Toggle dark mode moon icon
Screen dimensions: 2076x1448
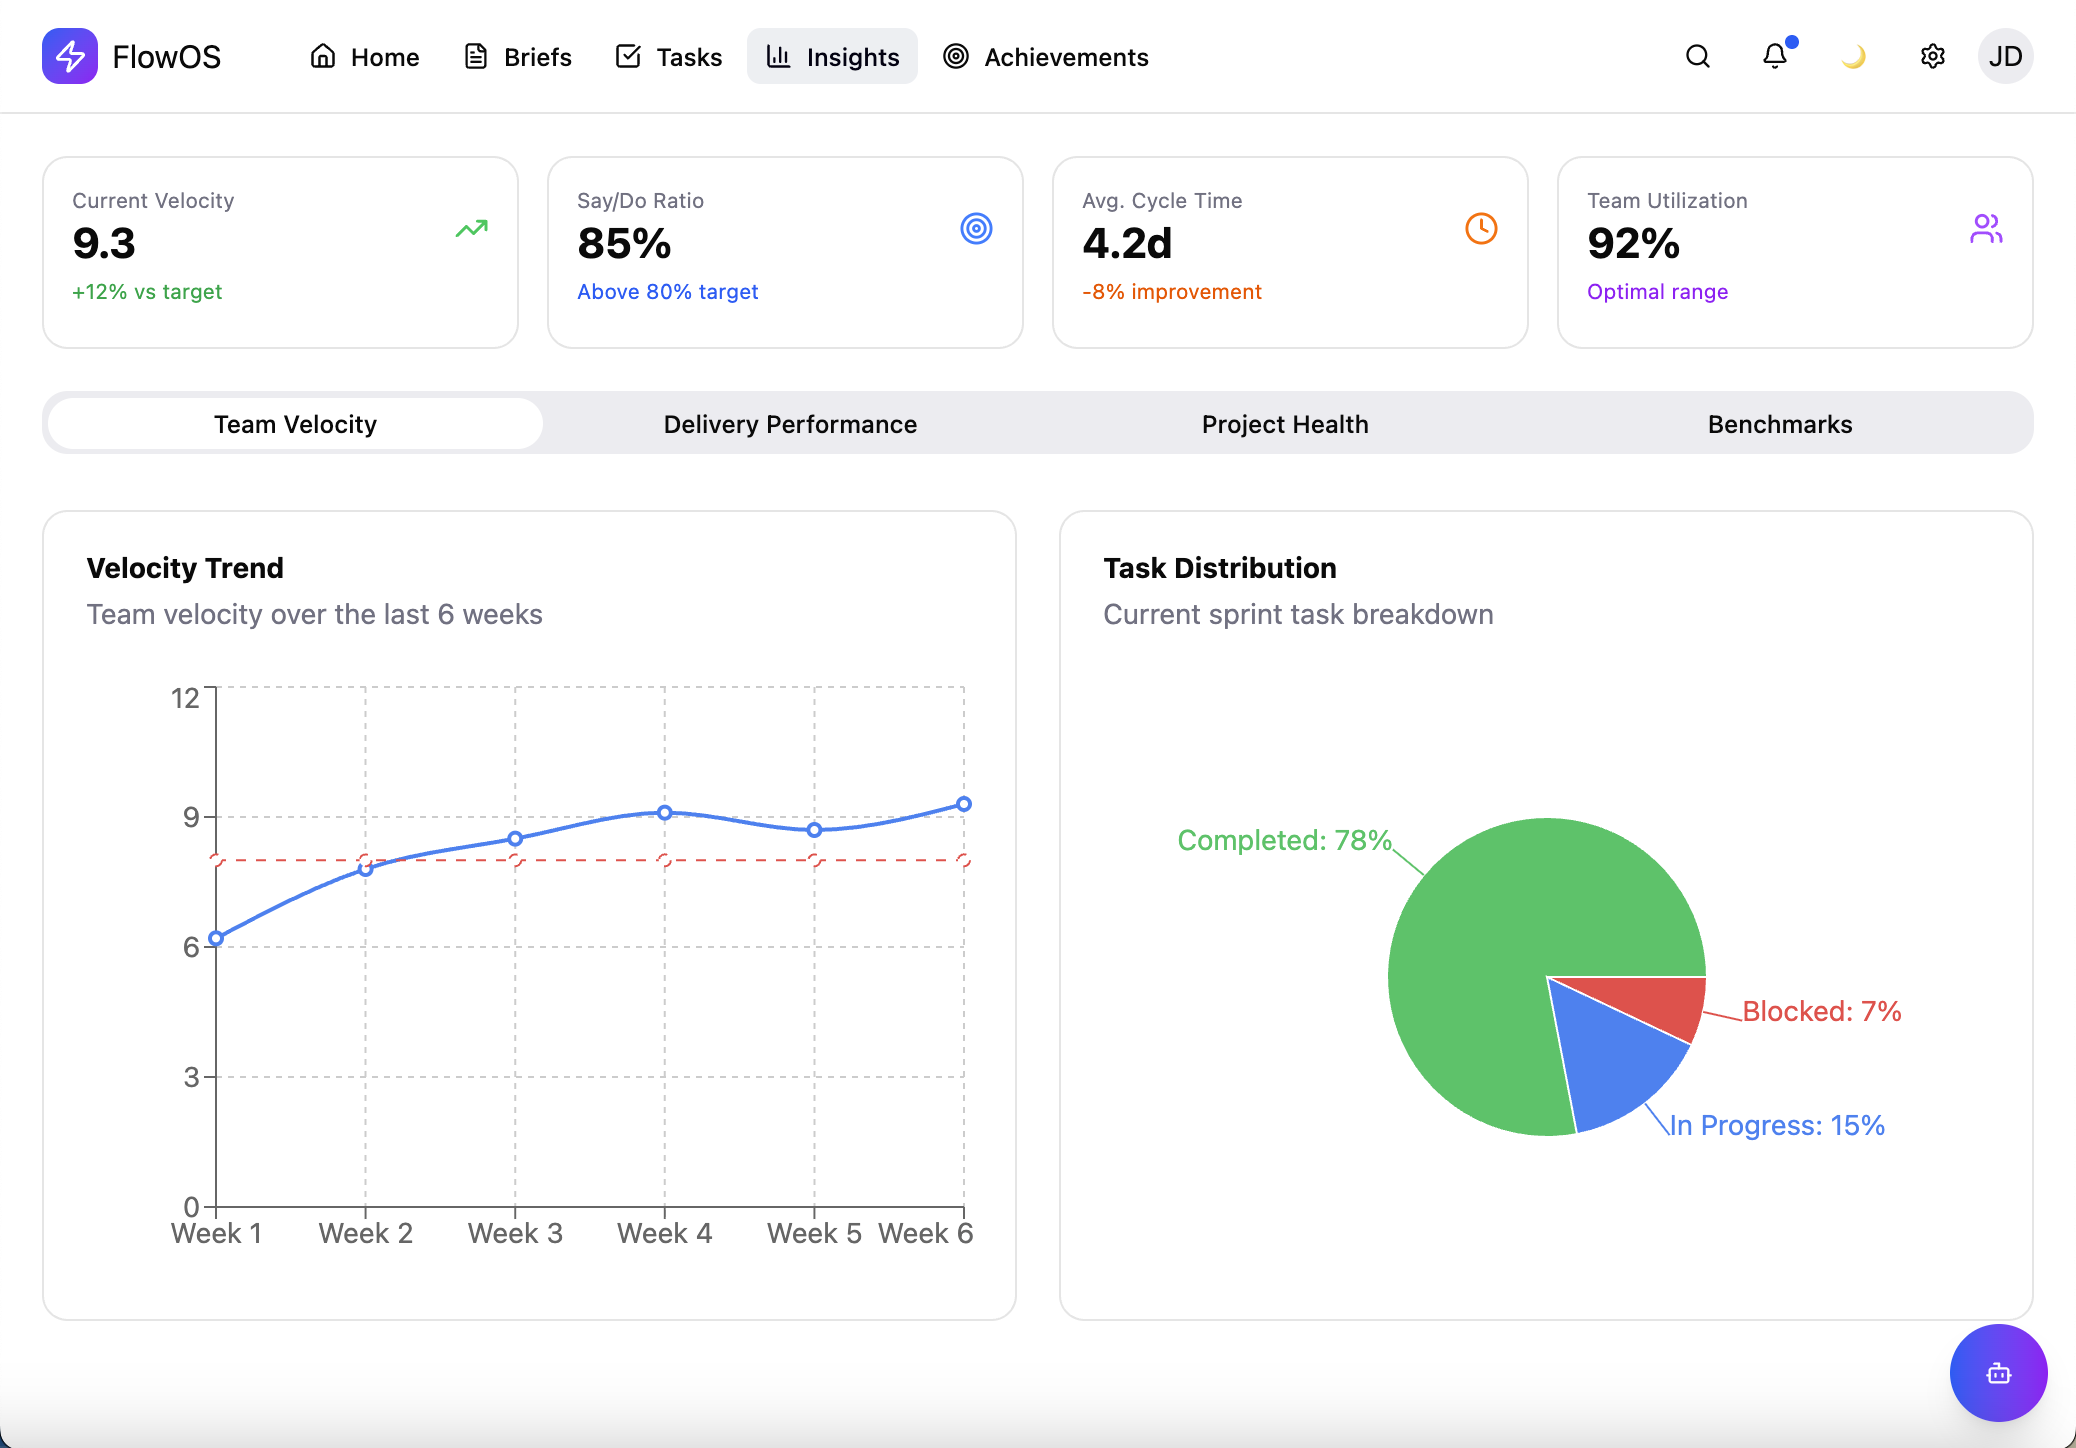(1853, 56)
